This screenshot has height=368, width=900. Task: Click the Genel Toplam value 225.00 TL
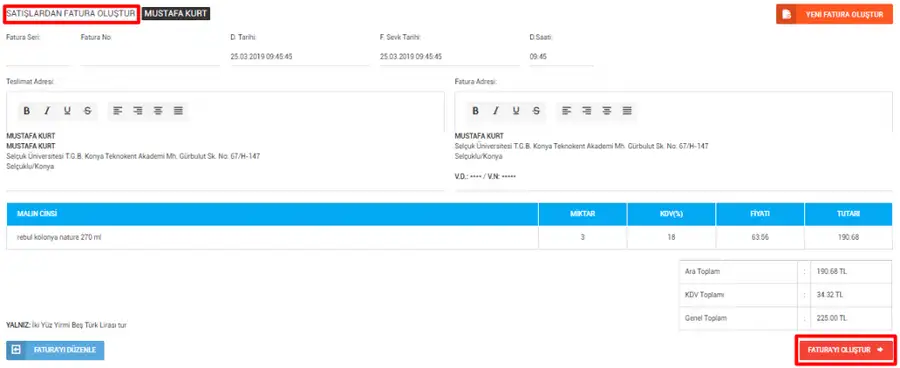click(832, 318)
